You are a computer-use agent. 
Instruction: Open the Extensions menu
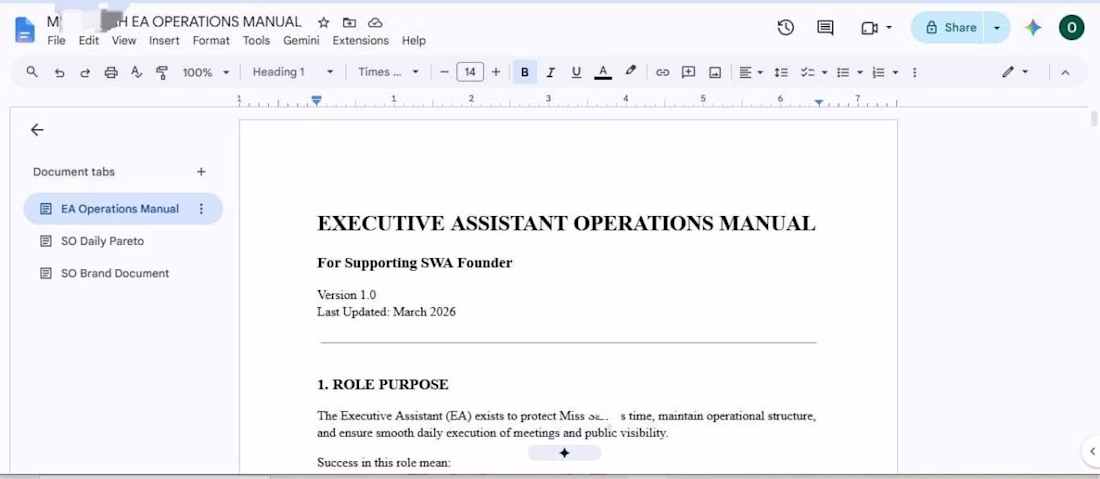(x=361, y=41)
